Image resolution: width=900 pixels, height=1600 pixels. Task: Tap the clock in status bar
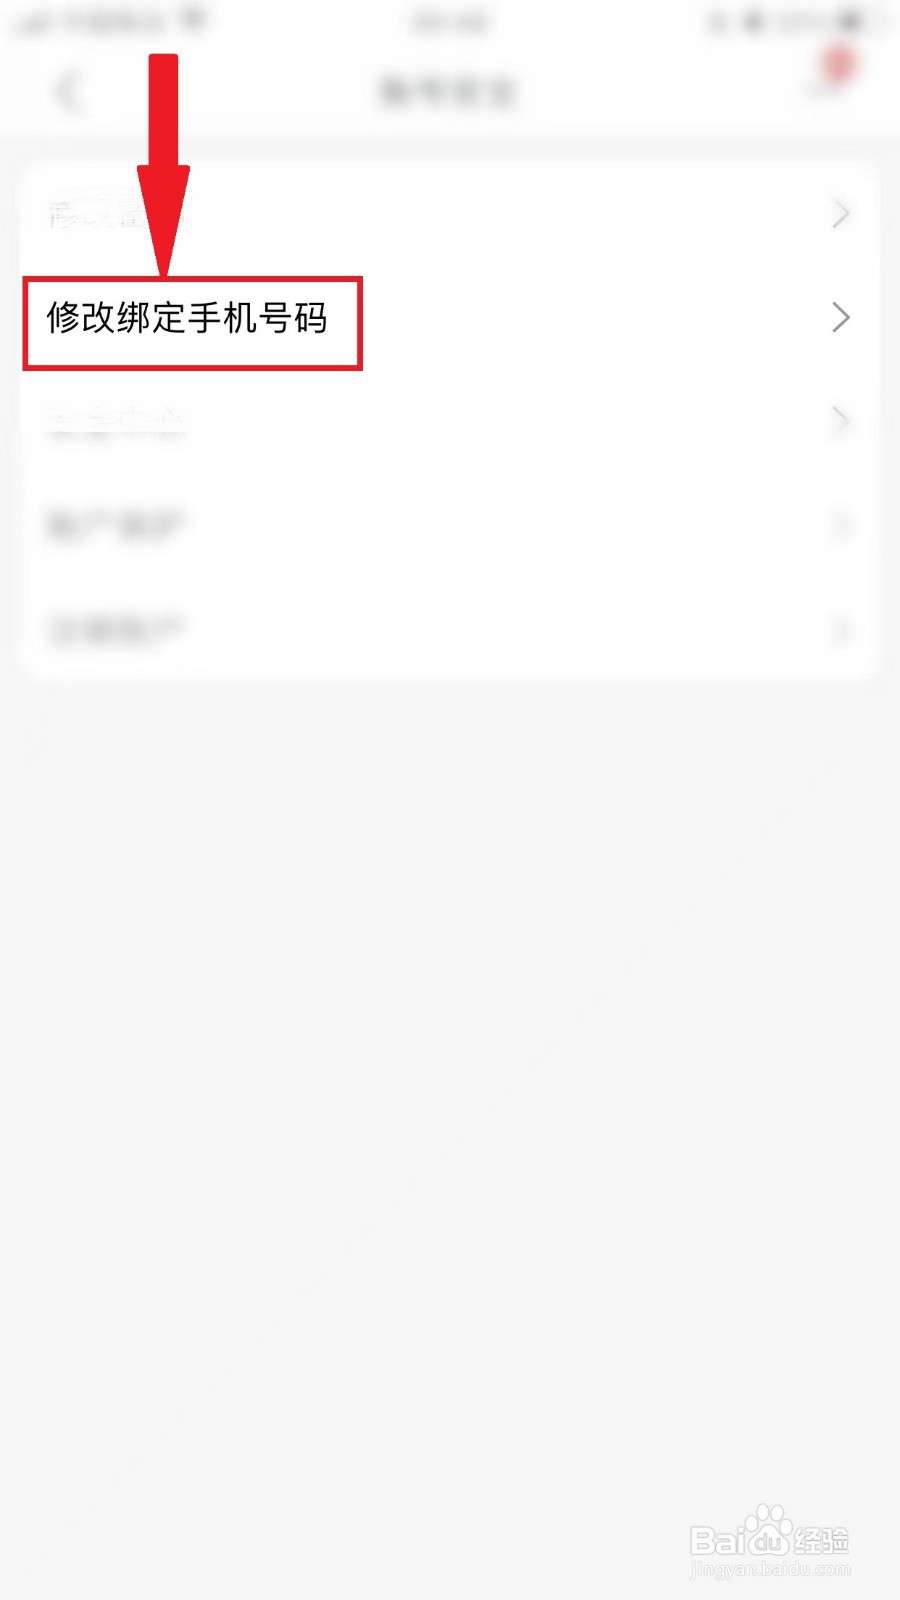[x=450, y=21]
